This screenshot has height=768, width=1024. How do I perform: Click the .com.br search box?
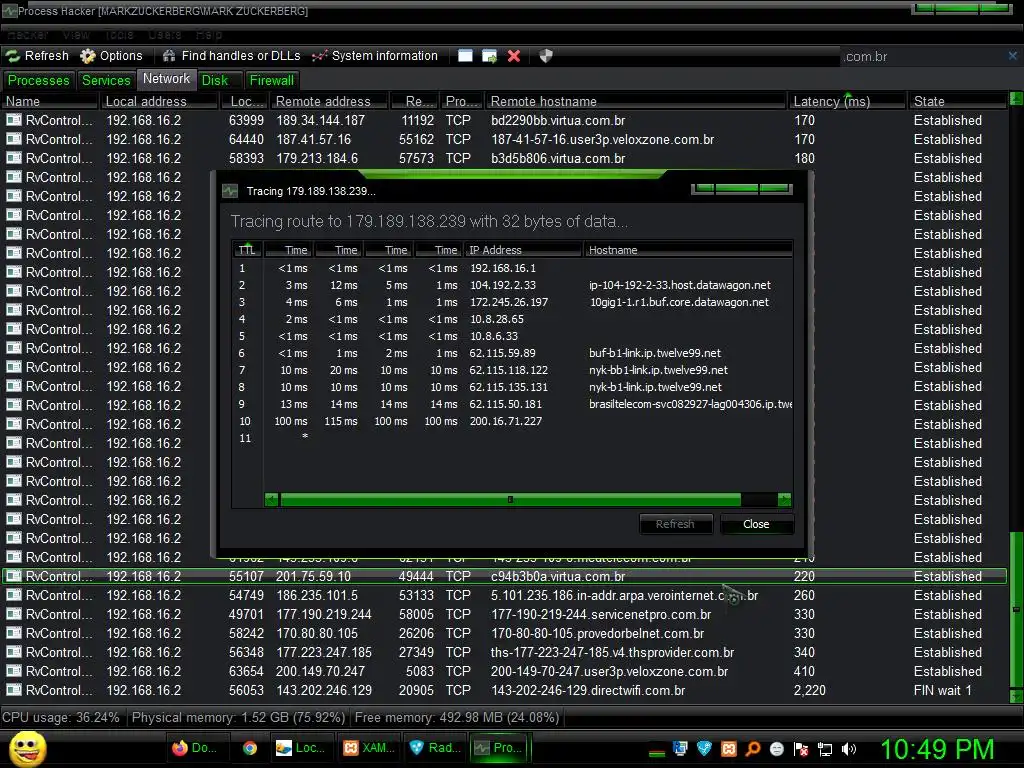click(x=922, y=57)
